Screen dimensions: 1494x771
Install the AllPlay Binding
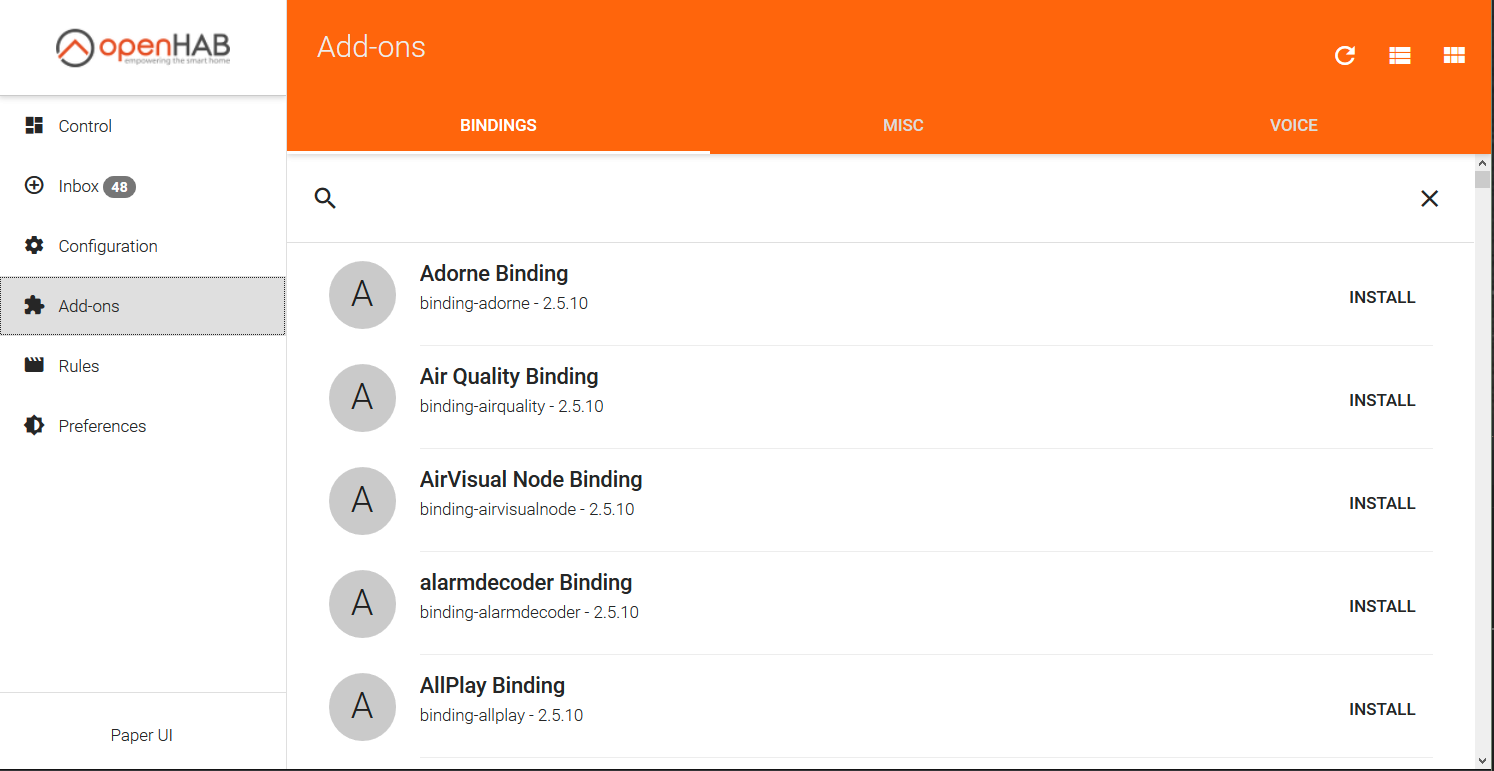pyautogui.click(x=1382, y=709)
